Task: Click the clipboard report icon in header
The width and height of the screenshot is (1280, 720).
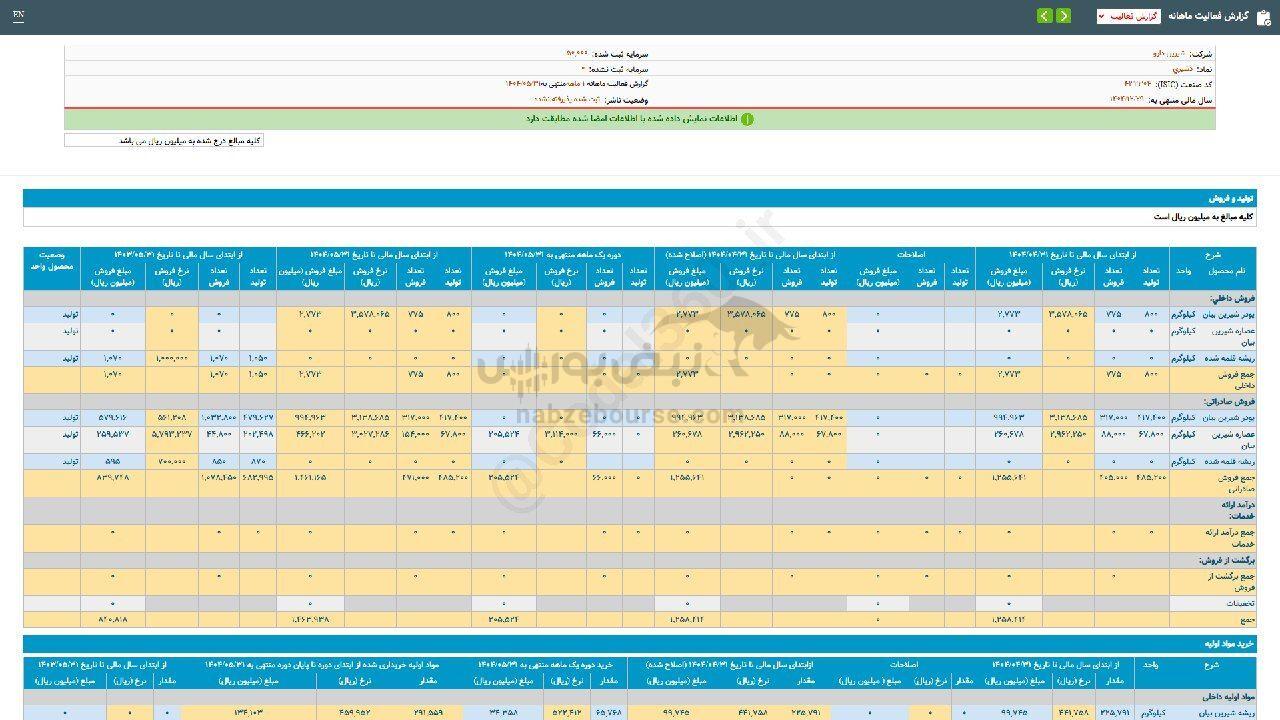Action: pyautogui.click(x=1264, y=16)
